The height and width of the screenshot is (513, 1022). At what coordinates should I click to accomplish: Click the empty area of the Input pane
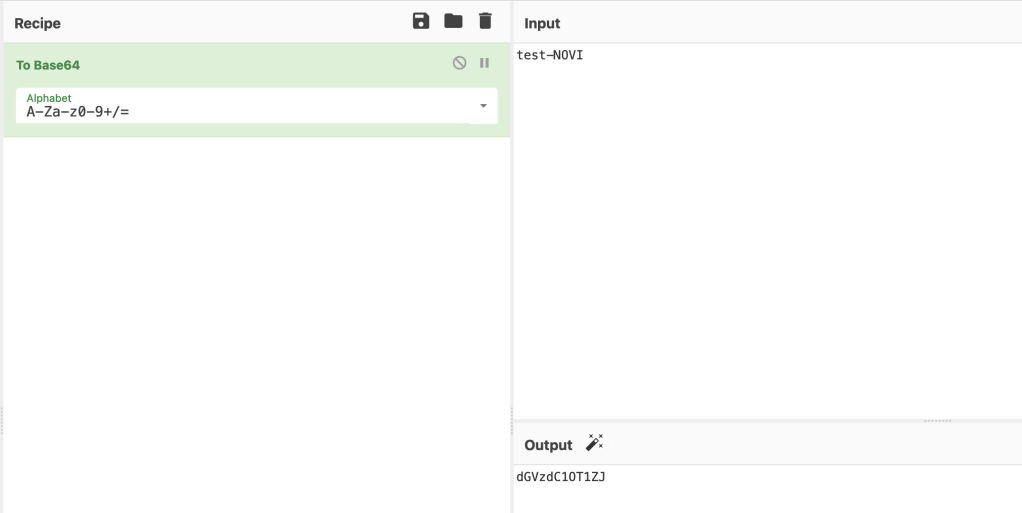(766, 240)
